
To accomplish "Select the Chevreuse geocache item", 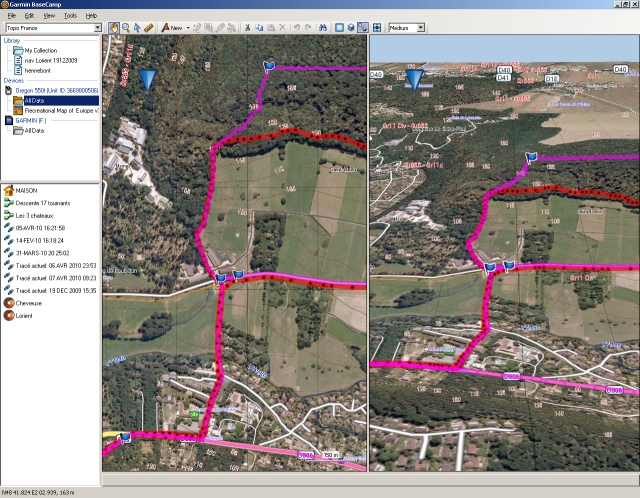I will tap(29, 303).
